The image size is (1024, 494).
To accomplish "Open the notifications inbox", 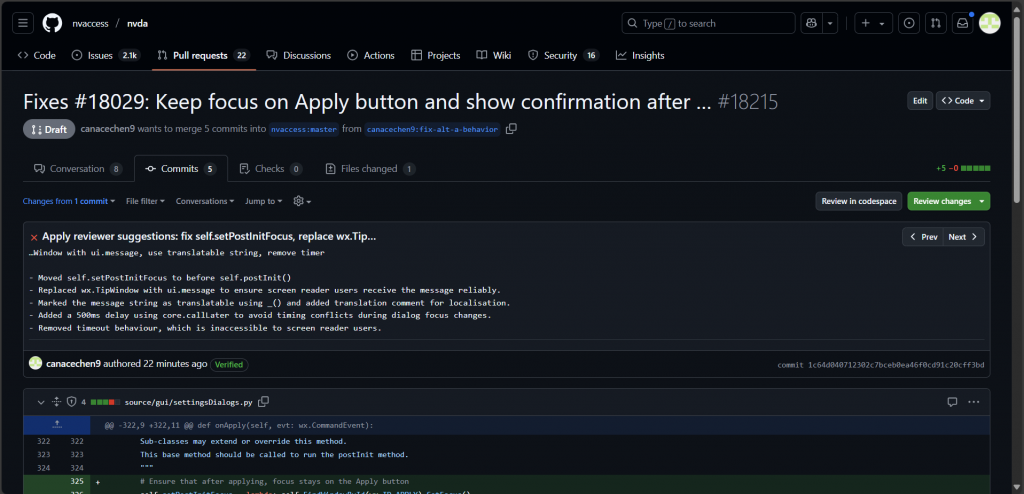I will coord(963,23).
